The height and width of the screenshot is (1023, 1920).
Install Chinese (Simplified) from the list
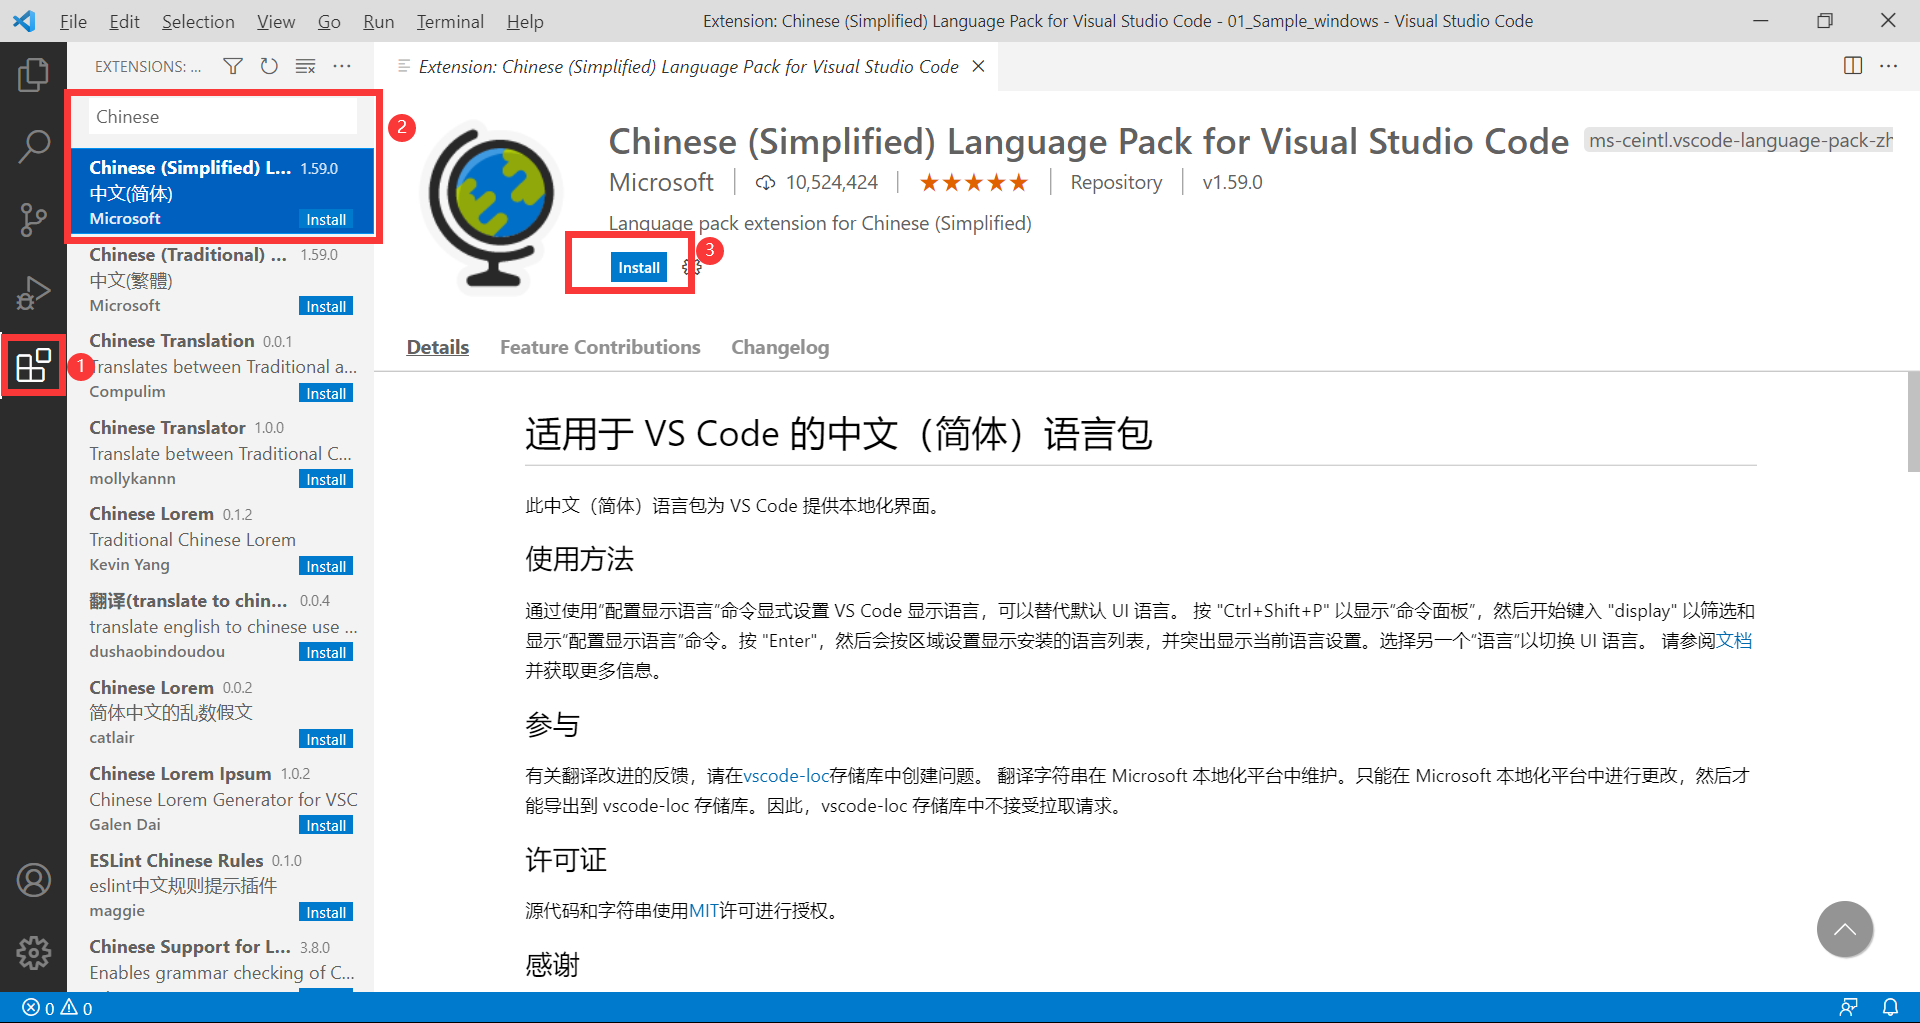[x=326, y=219]
